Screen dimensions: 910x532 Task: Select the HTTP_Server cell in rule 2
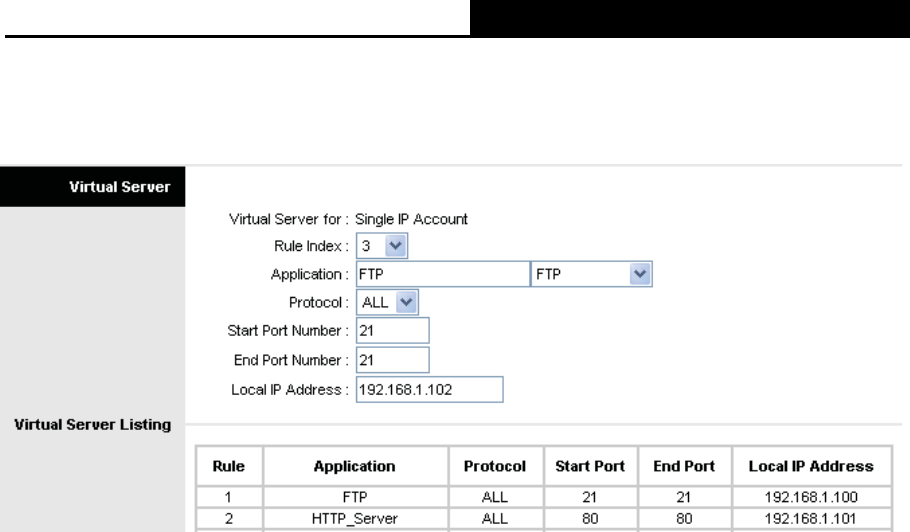355,519
